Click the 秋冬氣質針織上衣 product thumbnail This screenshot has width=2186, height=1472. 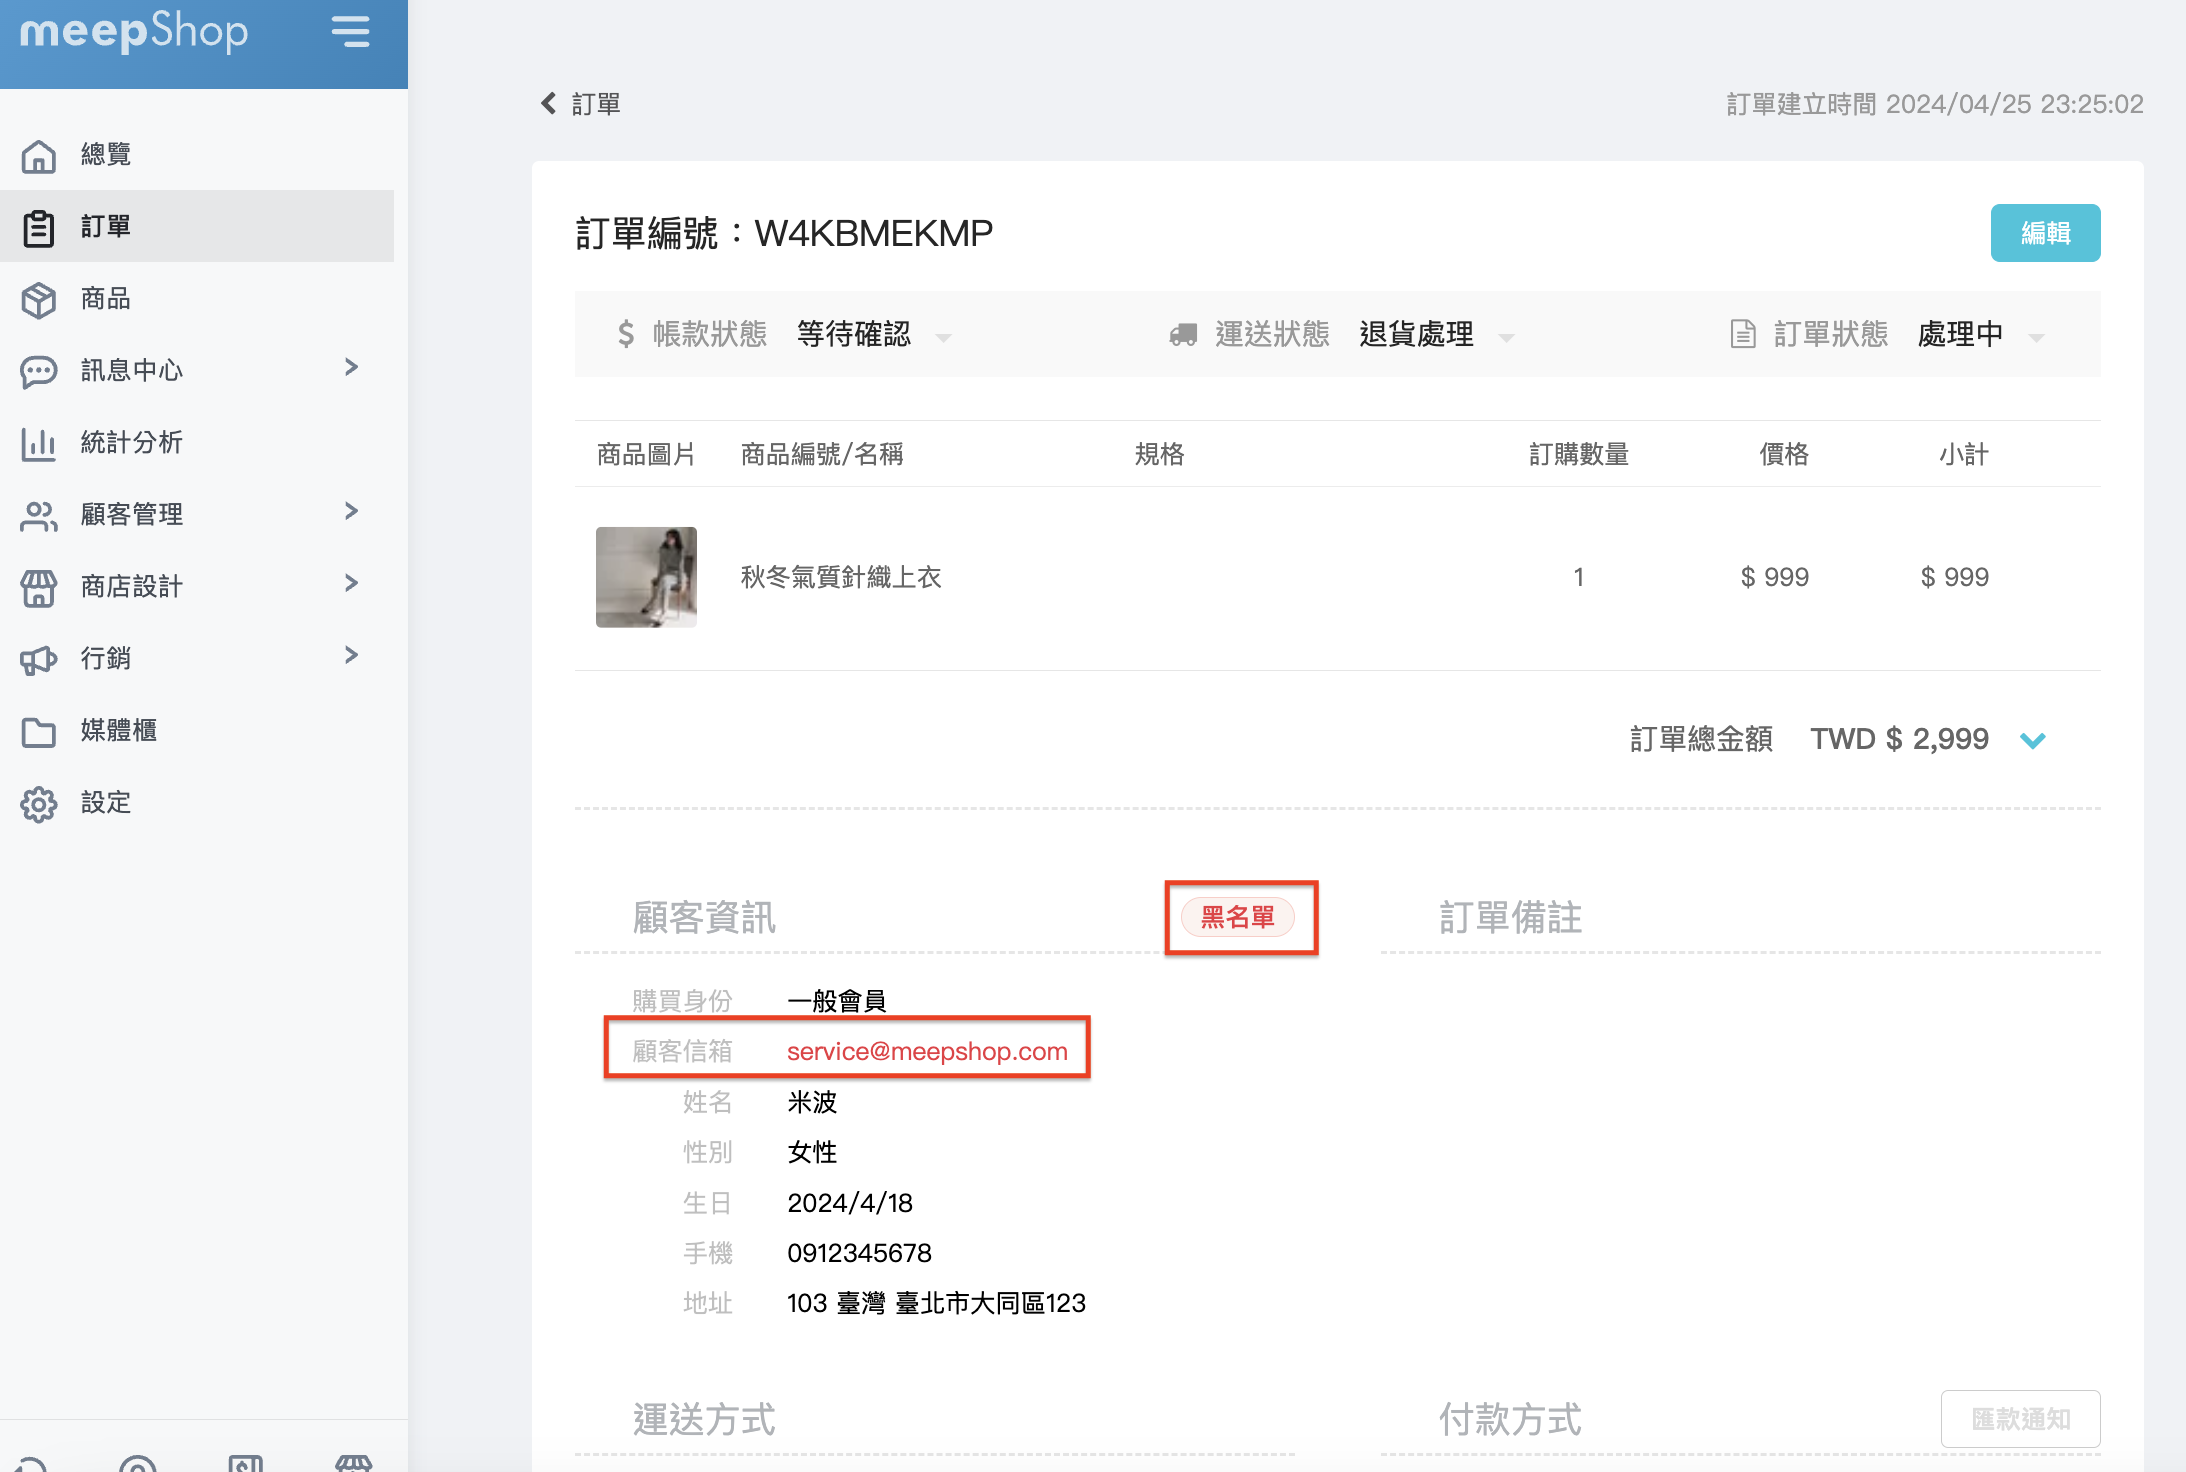[x=646, y=577]
